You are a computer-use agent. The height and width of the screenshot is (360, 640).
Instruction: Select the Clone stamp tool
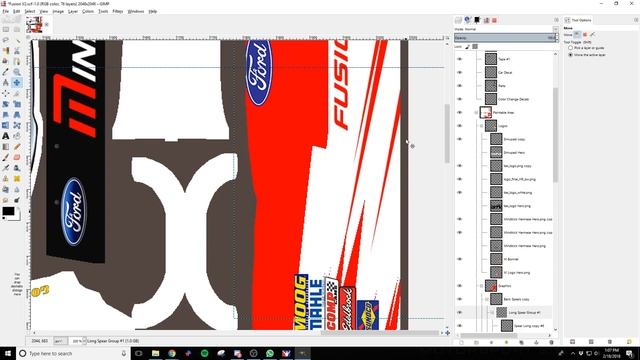6,178
